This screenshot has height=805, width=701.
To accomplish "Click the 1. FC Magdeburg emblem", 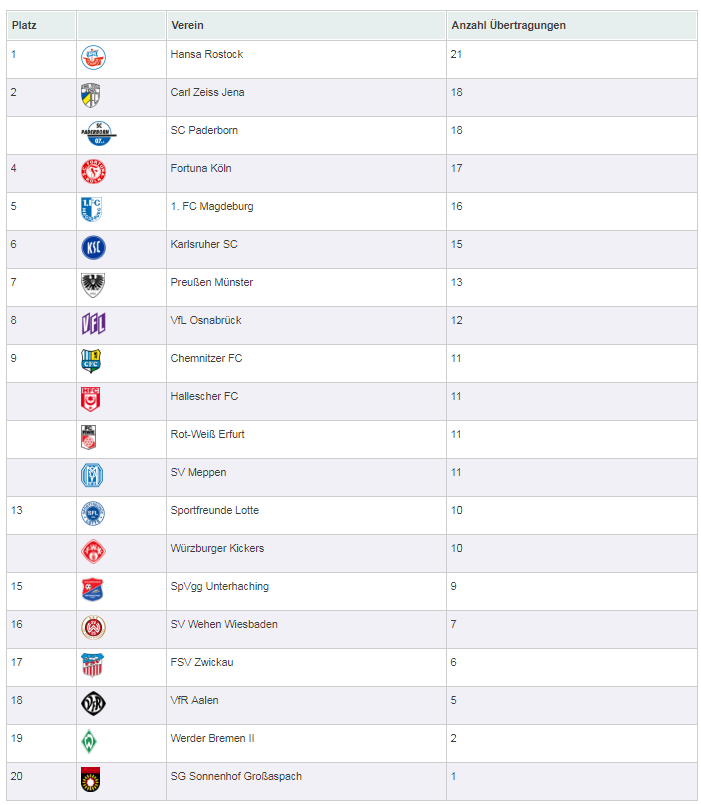I will [x=91, y=209].
